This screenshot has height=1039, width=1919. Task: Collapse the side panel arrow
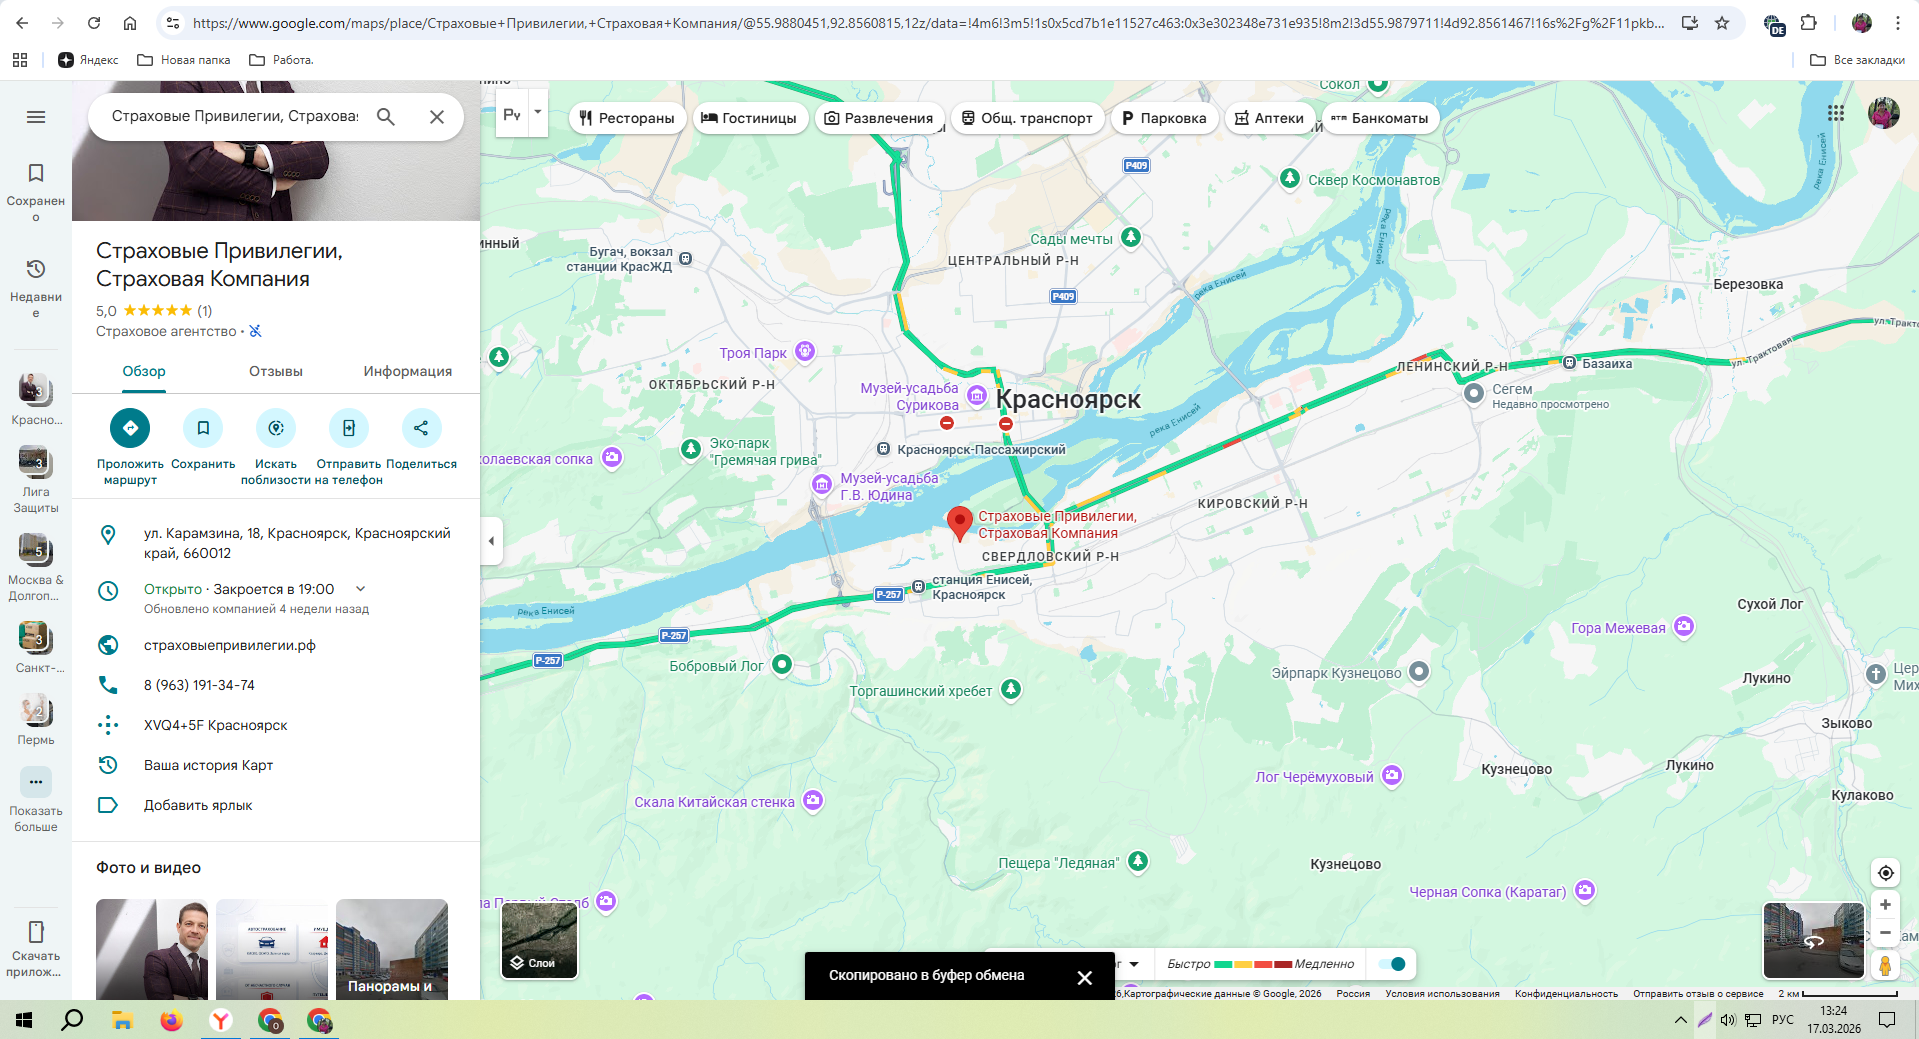[x=491, y=541]
